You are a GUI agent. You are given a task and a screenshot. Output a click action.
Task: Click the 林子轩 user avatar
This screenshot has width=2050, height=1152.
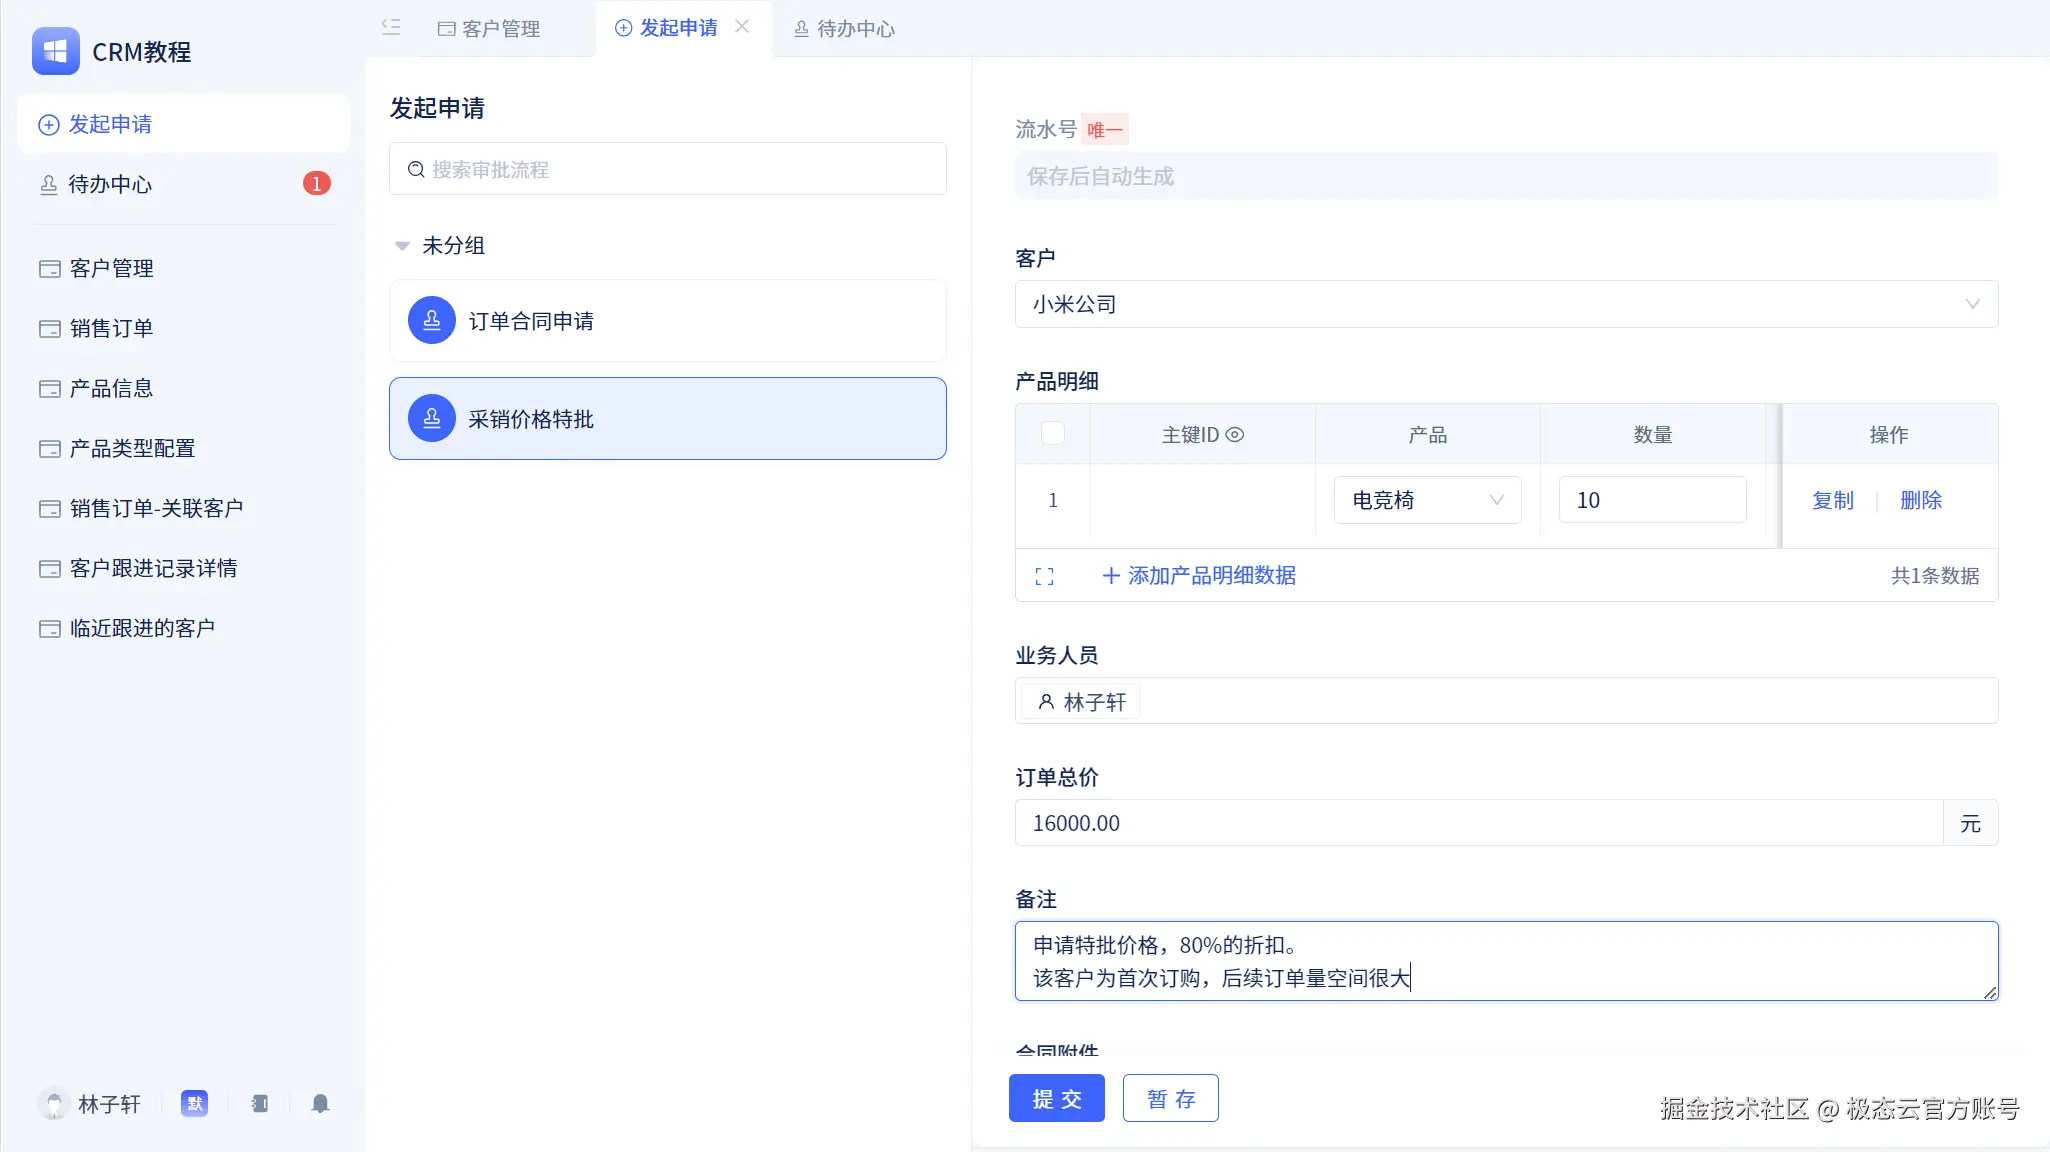tap(54, 1104)
